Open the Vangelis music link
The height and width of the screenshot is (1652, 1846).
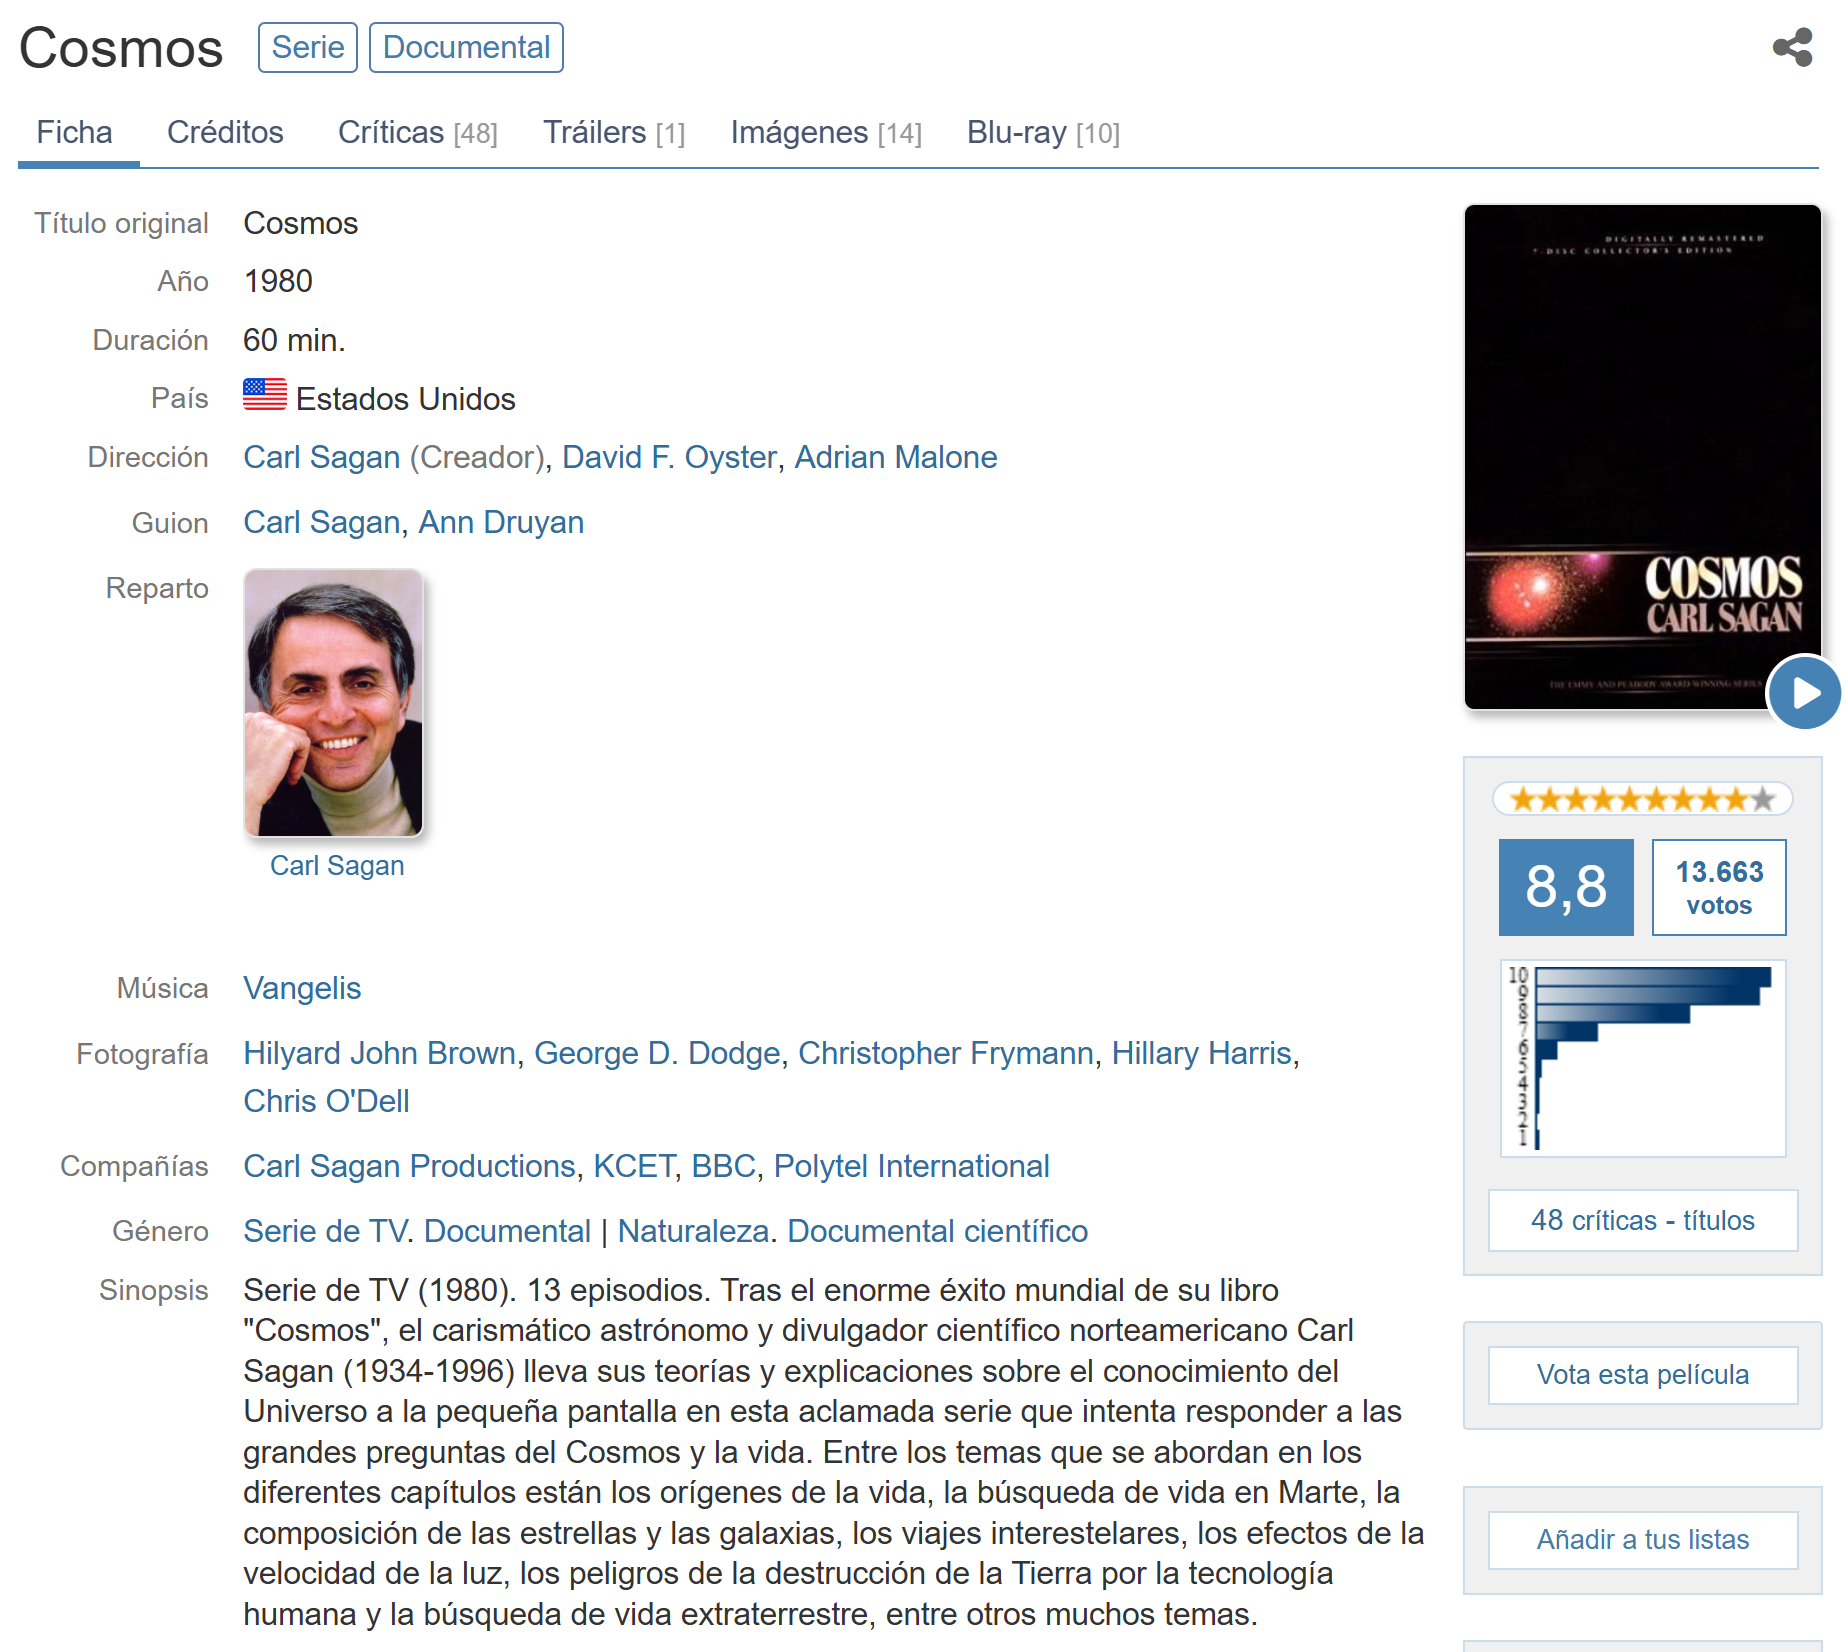point(302,988)
